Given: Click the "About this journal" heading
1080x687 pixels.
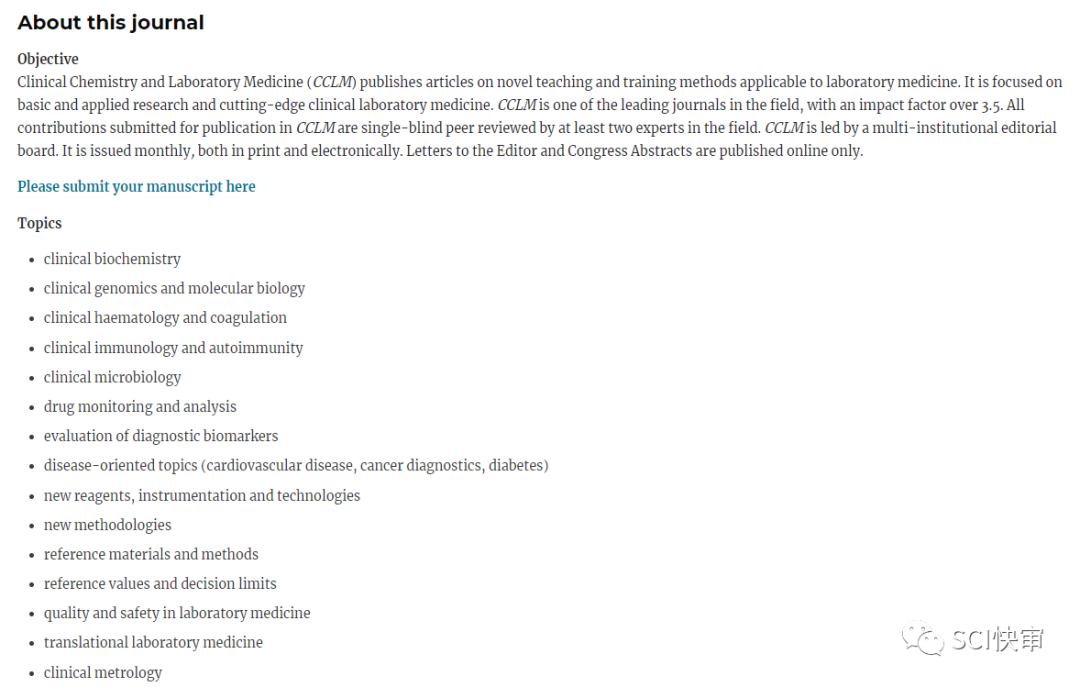Looking at the screenshot, I should pyautogui.click(x=111, y=22).
